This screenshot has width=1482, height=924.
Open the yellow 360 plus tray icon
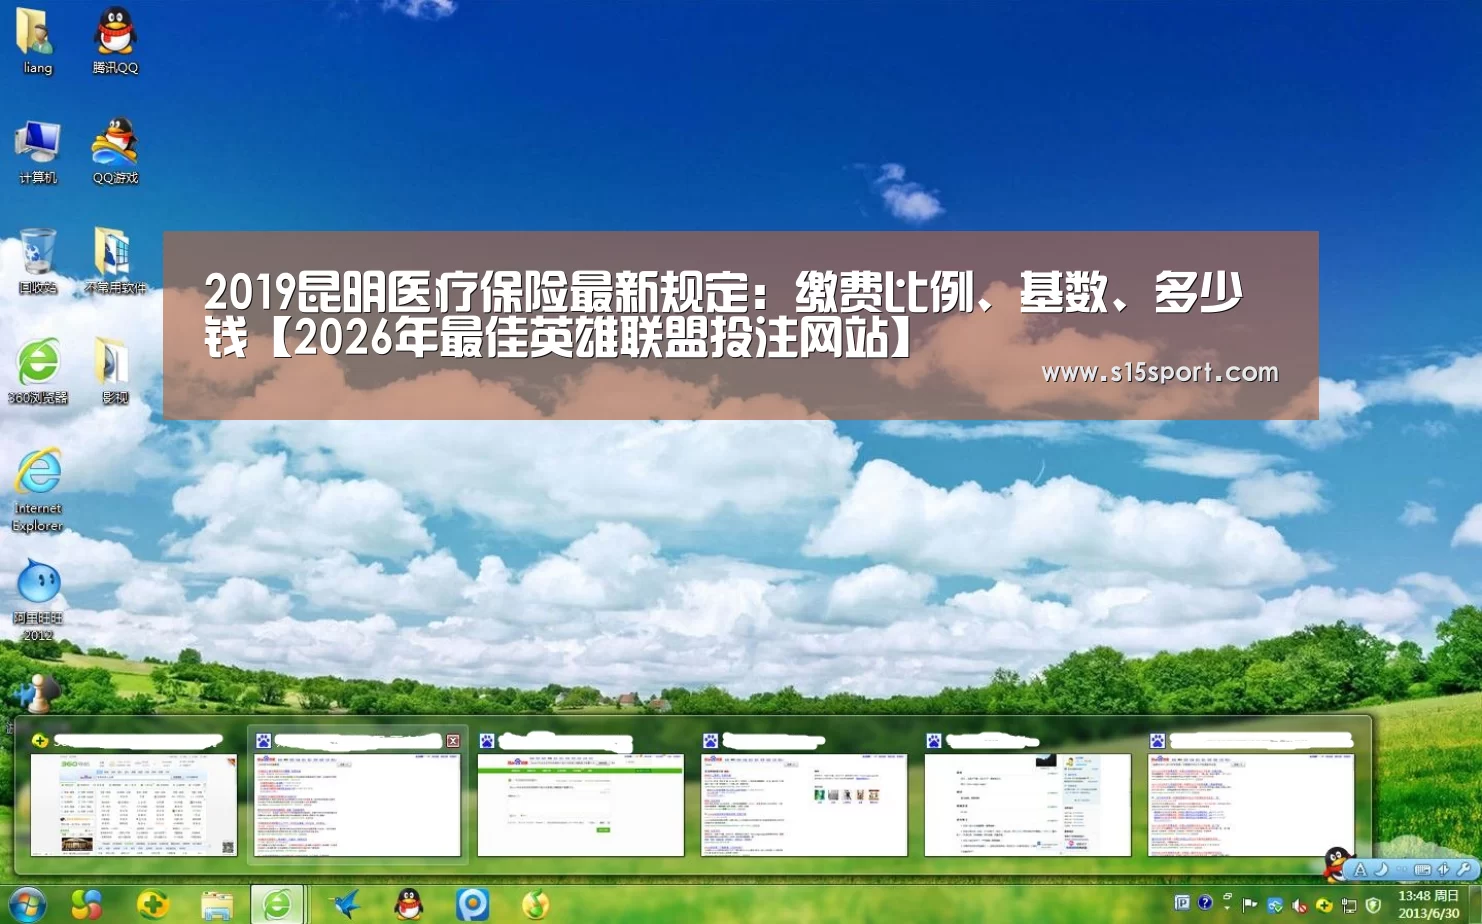pos(1324,905)
